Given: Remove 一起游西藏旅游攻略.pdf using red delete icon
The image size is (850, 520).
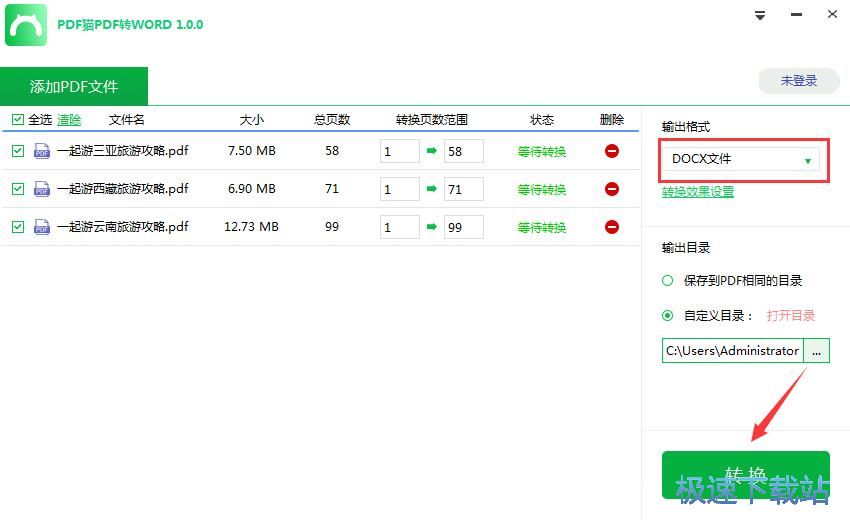Looking at the screenshot, I should [x=611, y=189].
